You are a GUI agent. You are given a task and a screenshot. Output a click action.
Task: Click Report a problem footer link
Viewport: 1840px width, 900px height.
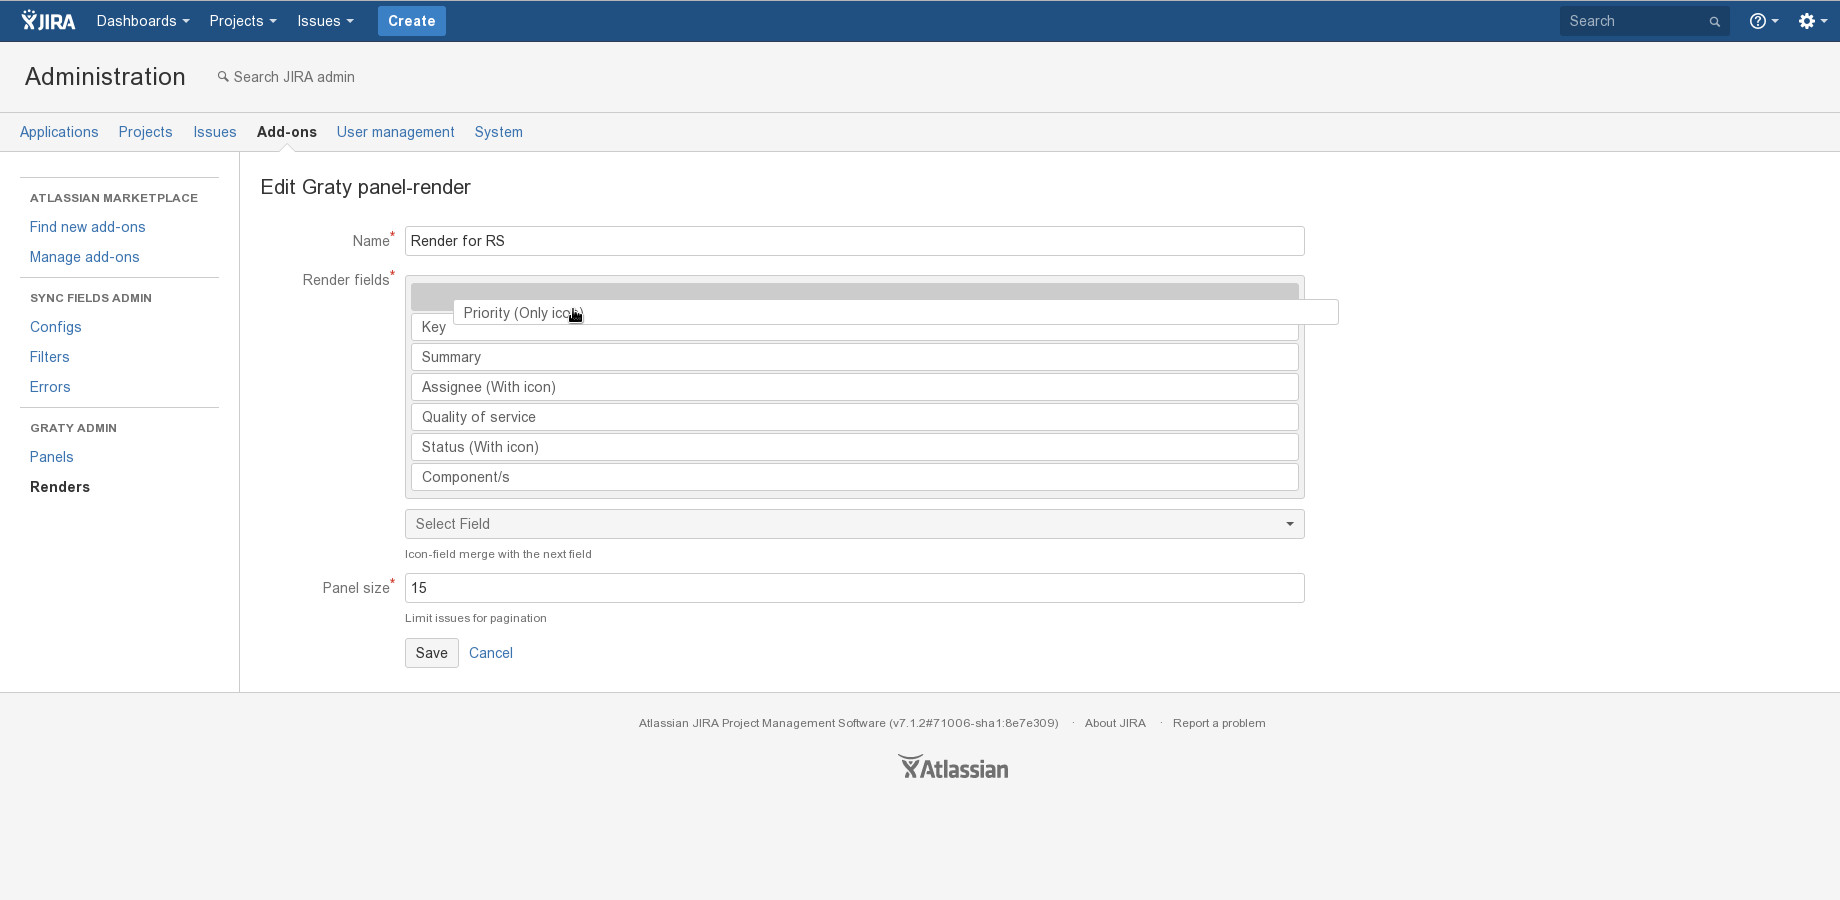(x=1219, y=723)
